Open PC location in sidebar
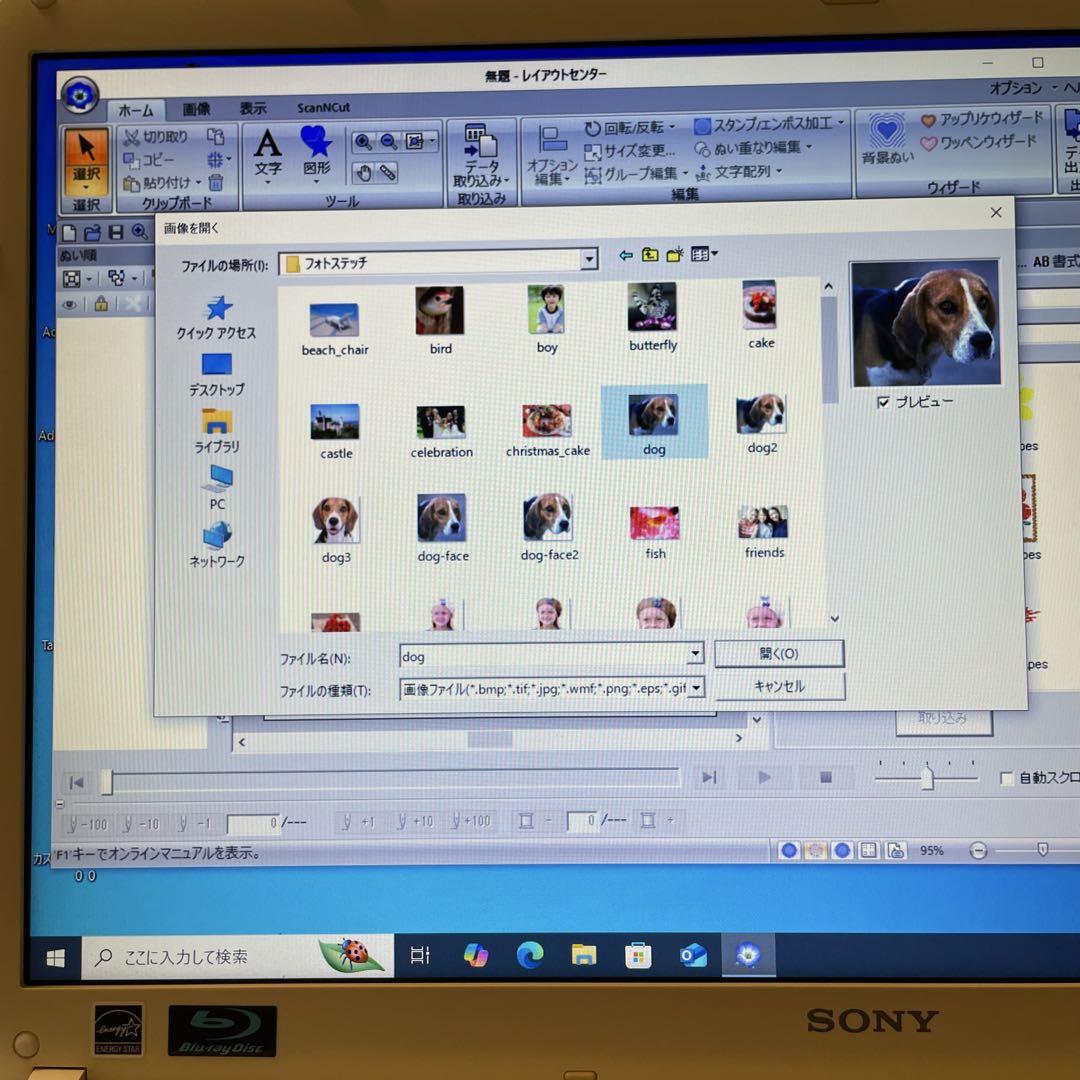The height and width of the screenshot is (1080, 1080). [x=218, y=488]
